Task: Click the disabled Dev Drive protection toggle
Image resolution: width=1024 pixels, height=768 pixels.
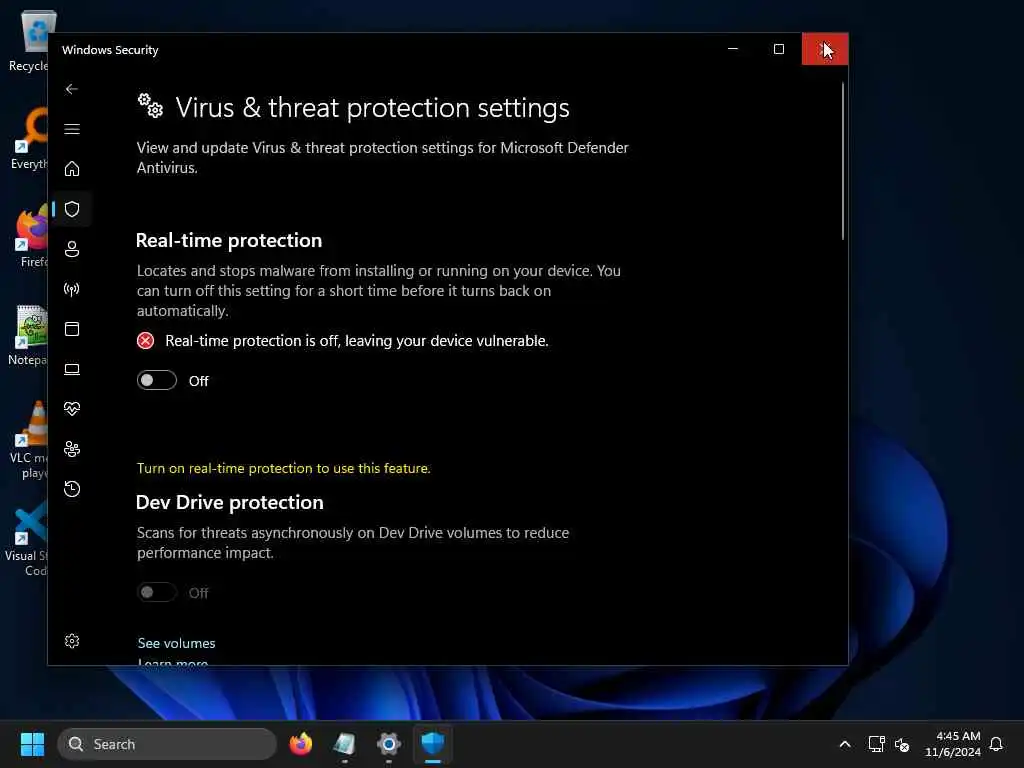Action: pyautogui.click(x=157, y=592)
